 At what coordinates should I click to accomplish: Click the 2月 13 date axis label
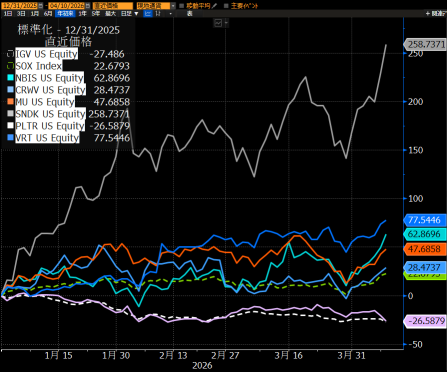[173, 355]
